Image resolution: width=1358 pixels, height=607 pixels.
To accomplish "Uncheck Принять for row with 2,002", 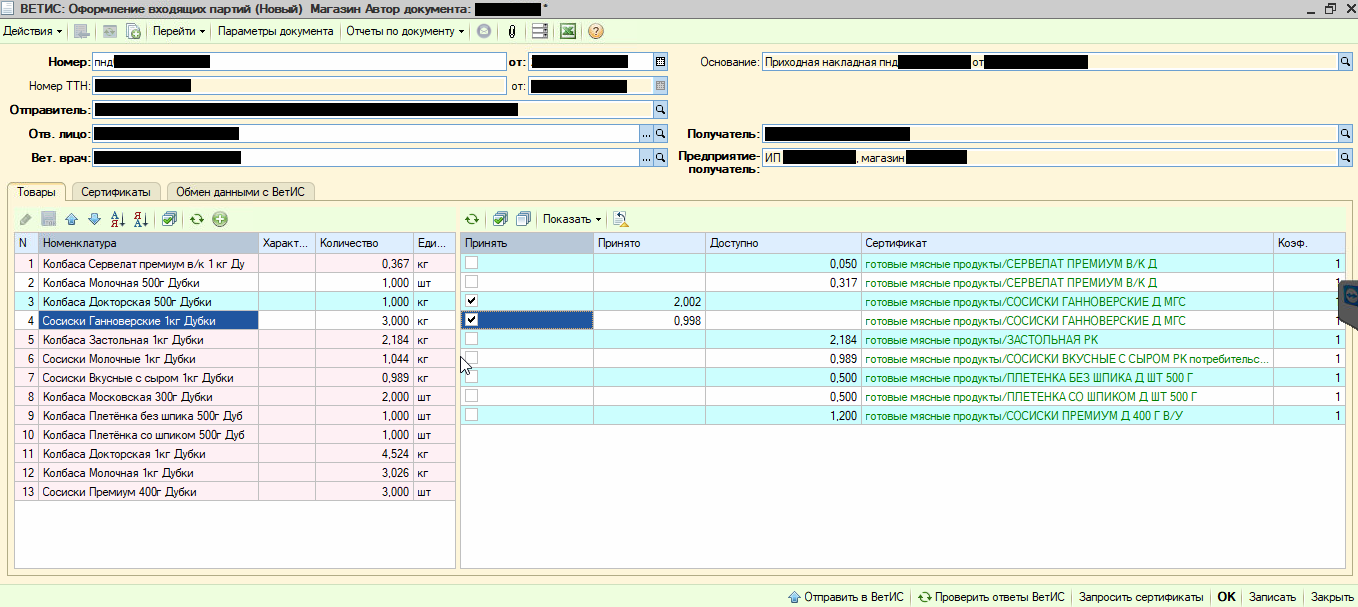I will coord(472,301).
